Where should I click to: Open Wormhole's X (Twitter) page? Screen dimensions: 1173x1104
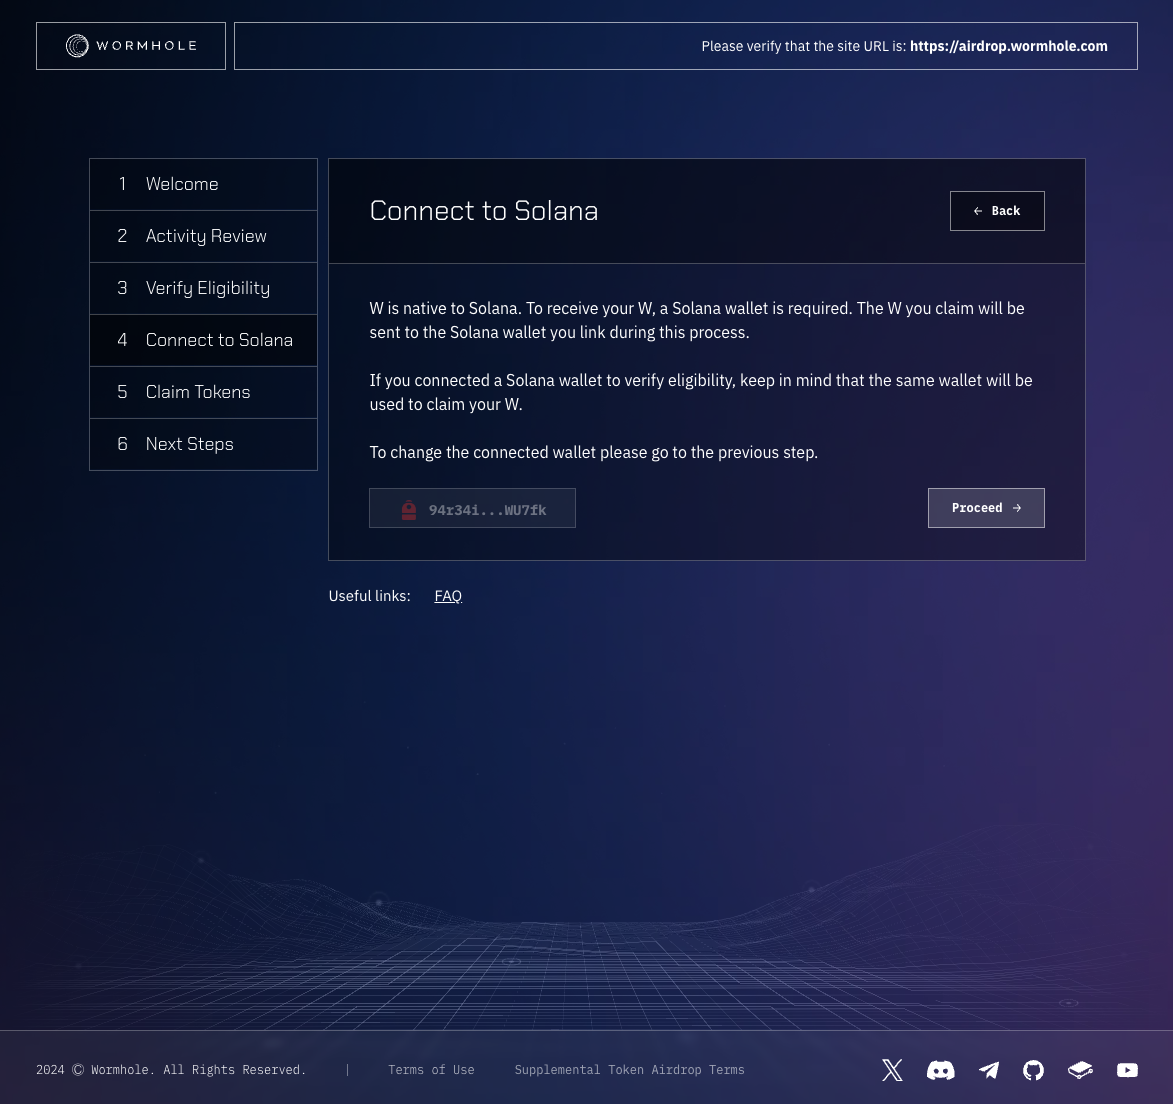pos(892,1070)
